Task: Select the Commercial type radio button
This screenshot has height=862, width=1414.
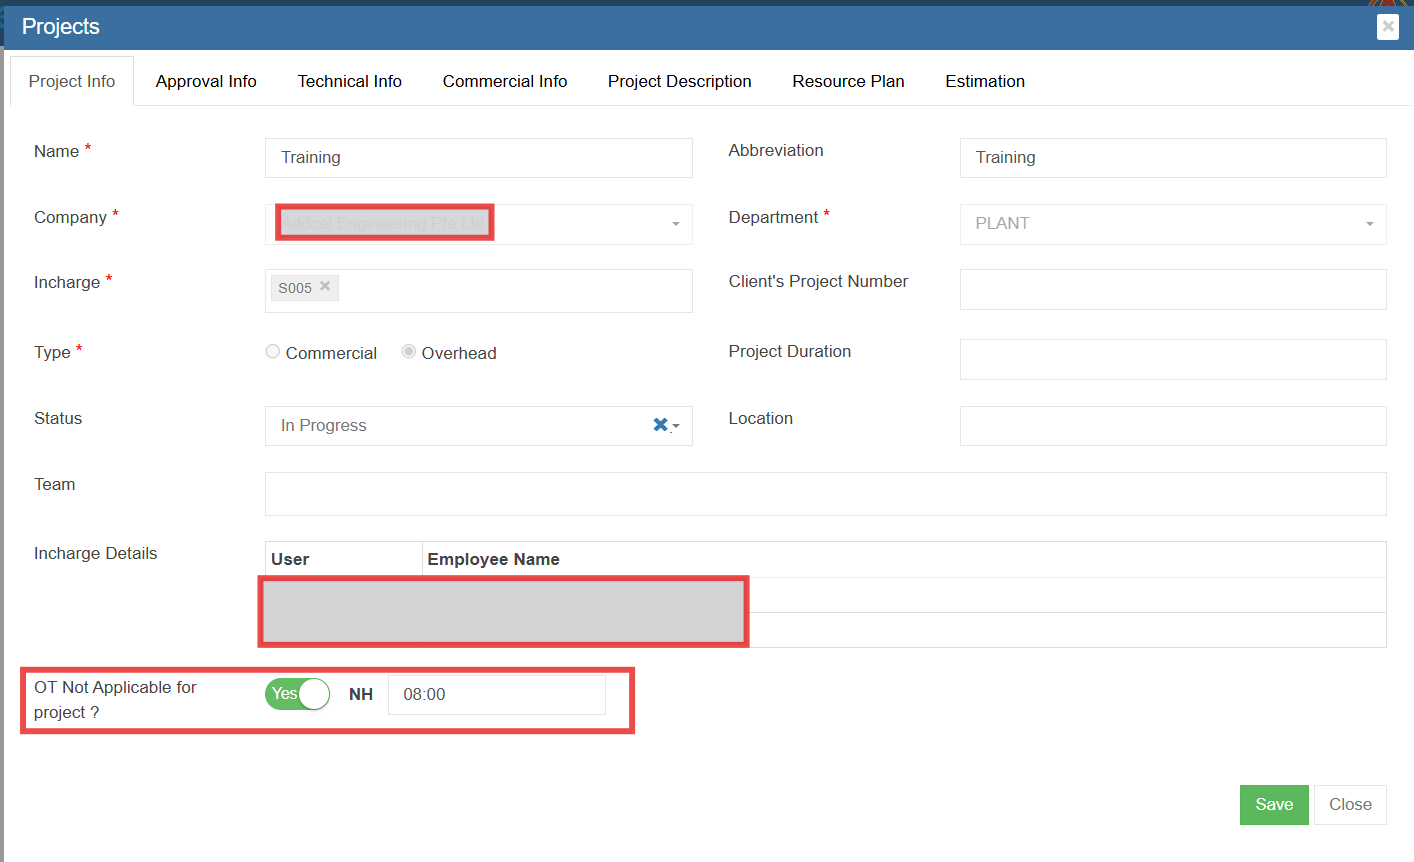Action: point(273,352)
